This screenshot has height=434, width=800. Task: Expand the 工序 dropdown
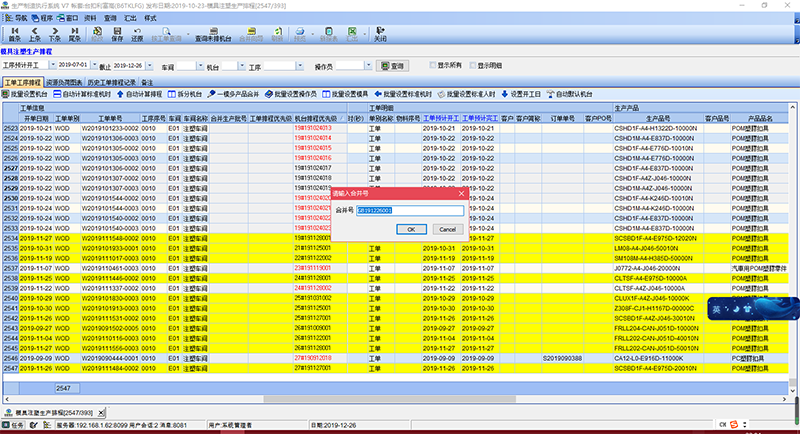click(x=299, y=66)
